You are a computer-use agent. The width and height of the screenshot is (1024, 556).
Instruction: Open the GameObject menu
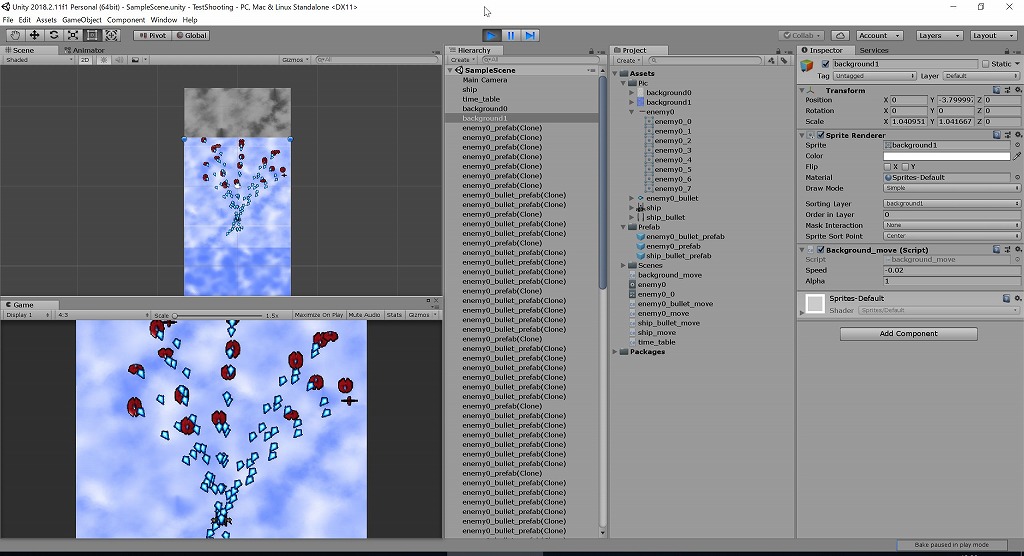82,20
